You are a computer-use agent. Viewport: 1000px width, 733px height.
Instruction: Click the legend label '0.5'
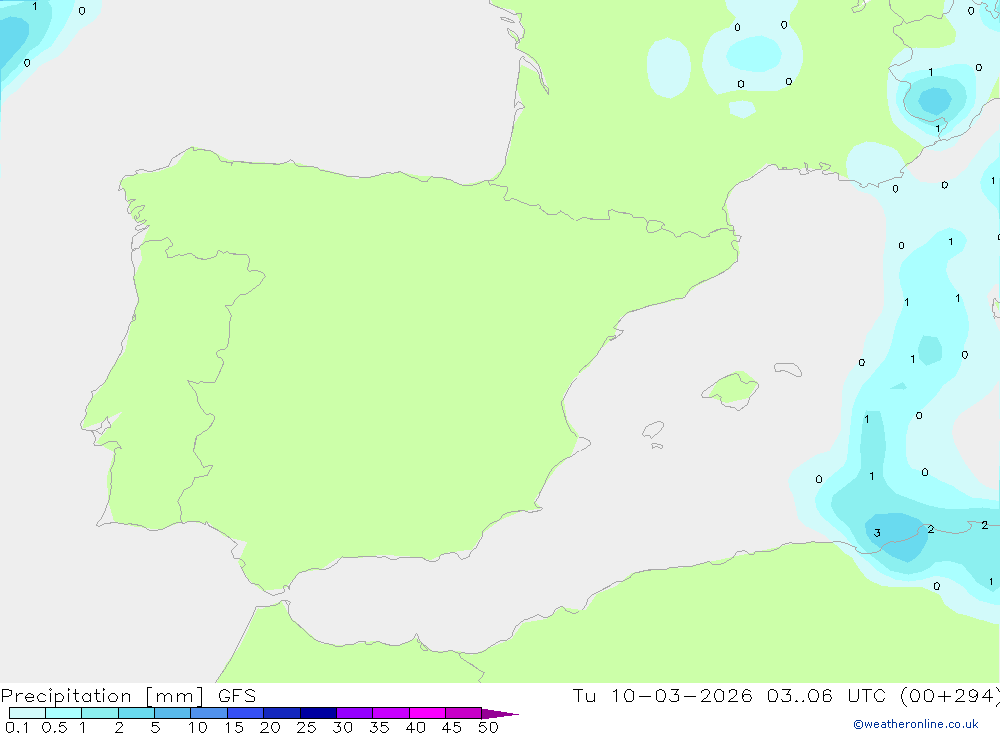point(54,727)
